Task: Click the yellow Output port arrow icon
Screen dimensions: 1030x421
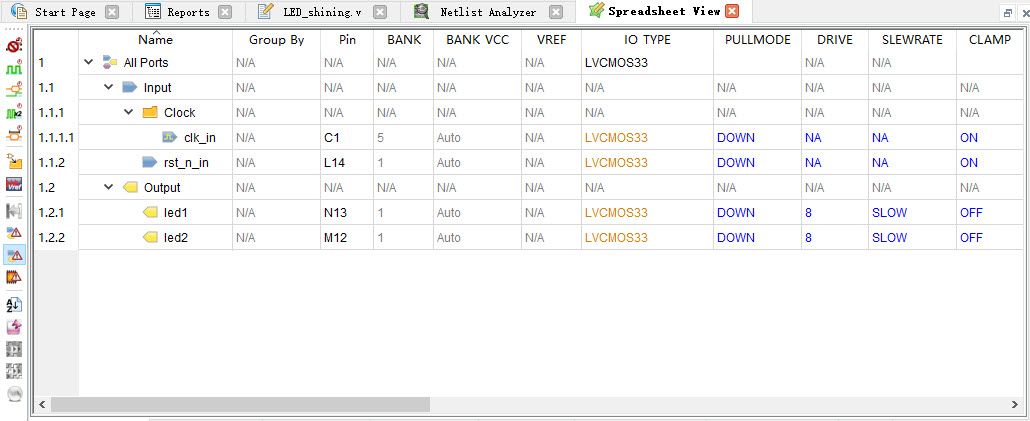Action: (x=130, y=187)
